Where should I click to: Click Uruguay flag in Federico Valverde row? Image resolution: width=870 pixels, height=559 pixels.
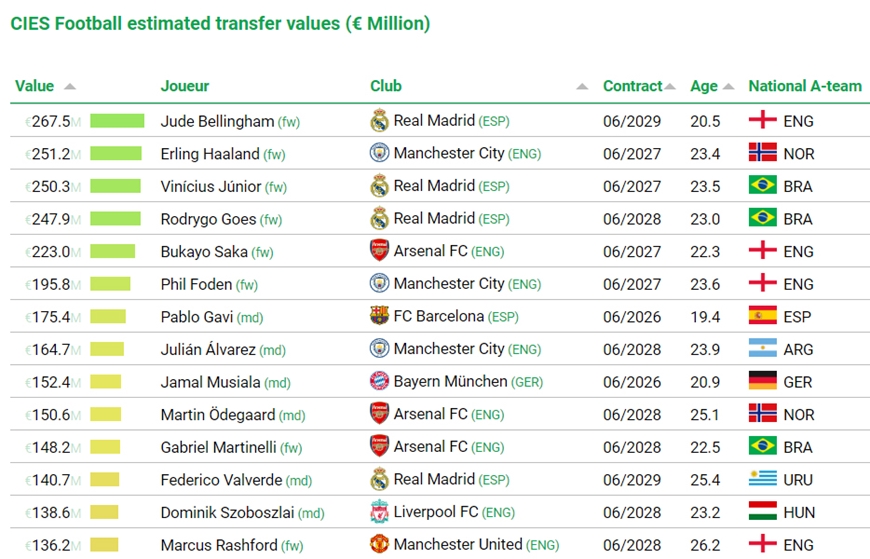point(762,479)
